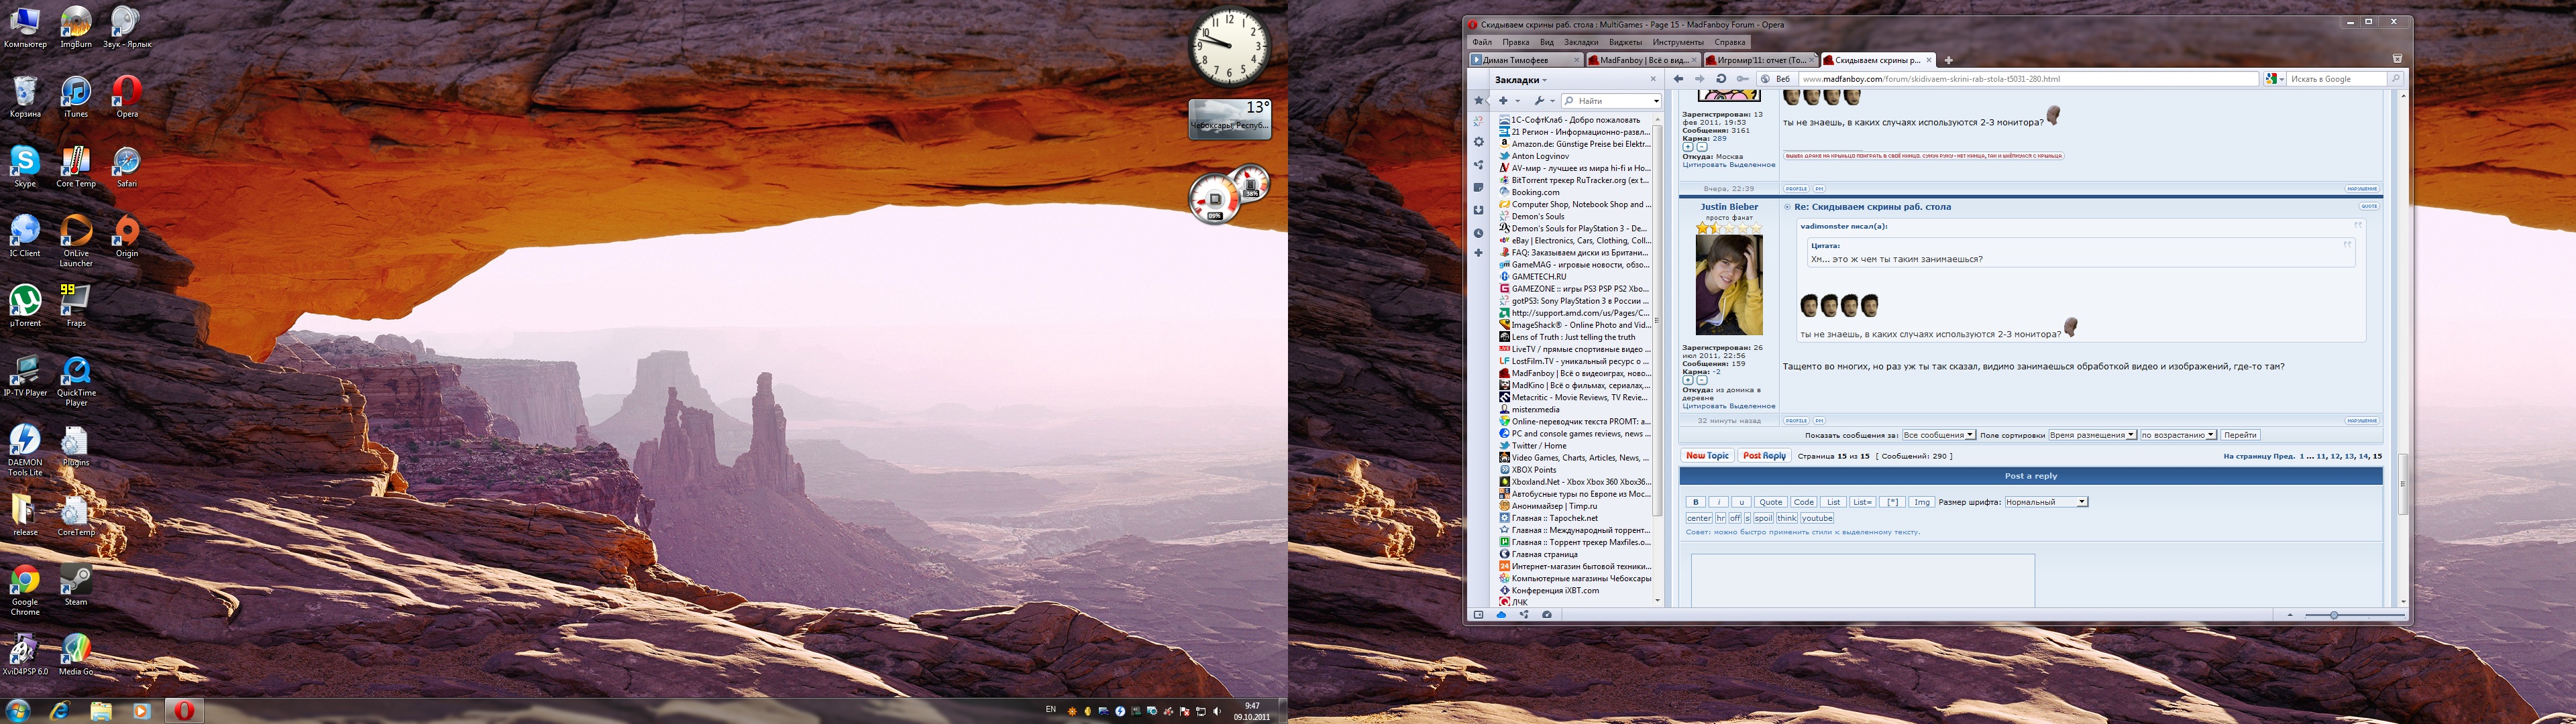Toggle the bold B formatting button
Viewport: 2576px width, 724px height.
1695,502
